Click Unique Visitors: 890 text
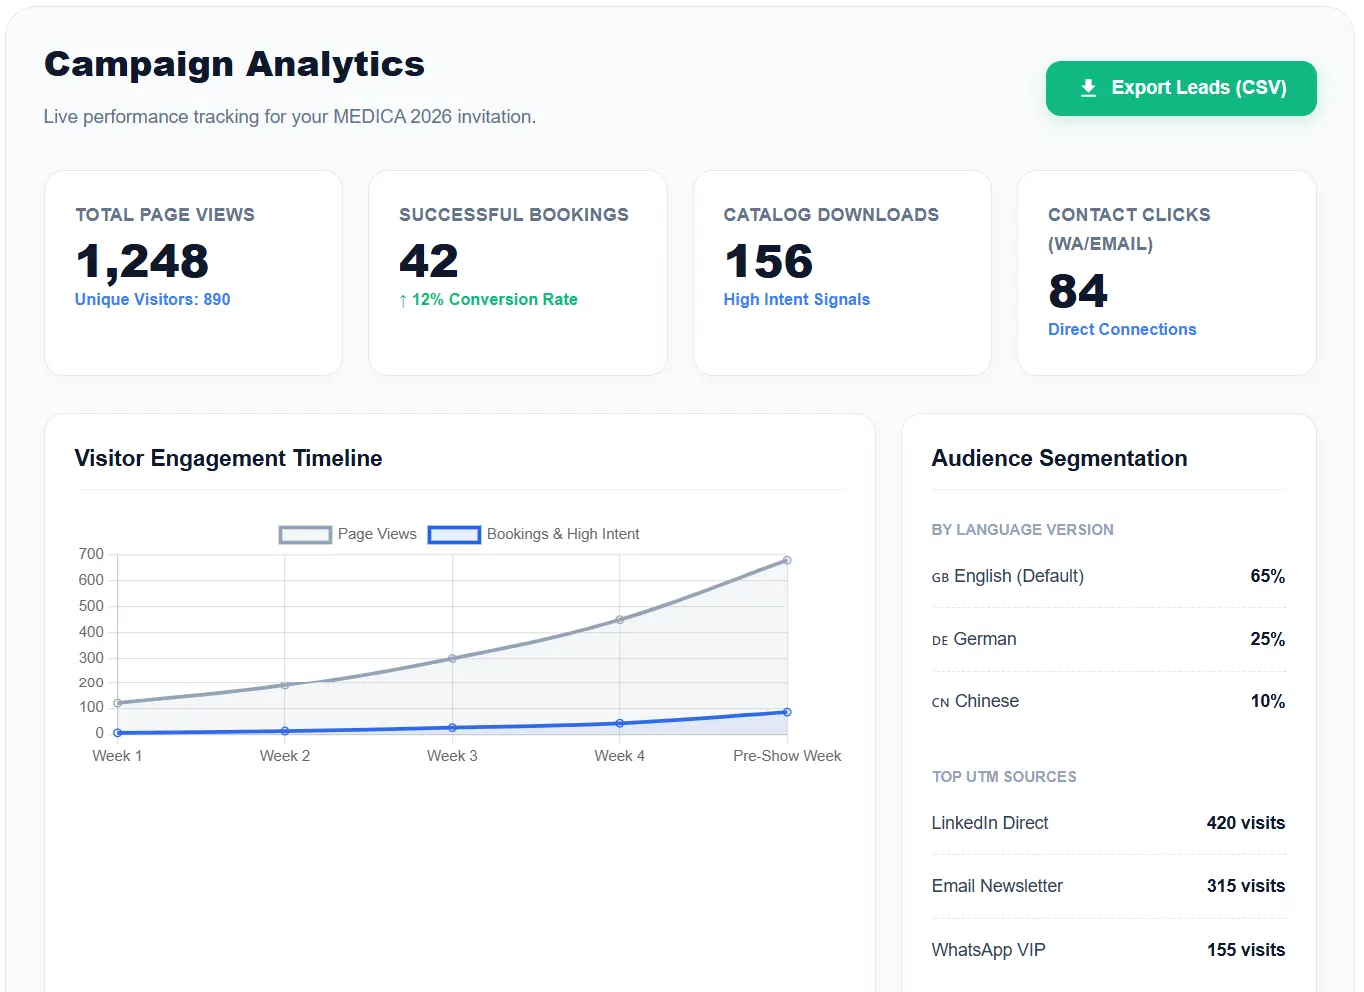 click(x=153, y=299)
